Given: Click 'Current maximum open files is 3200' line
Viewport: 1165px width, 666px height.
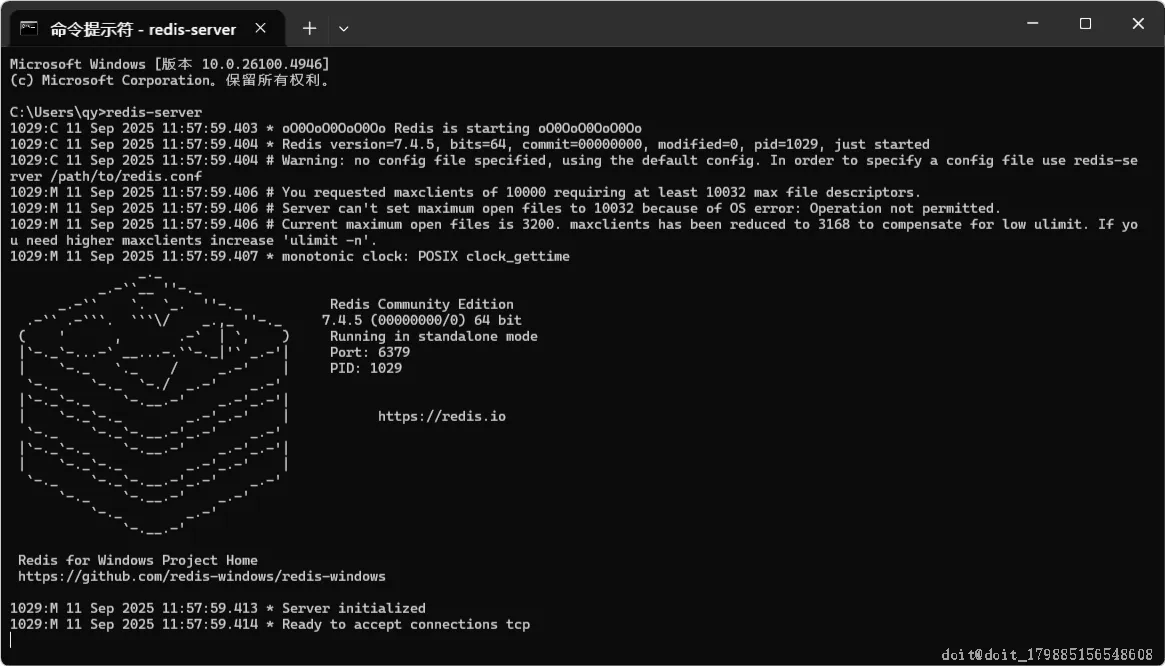Looking at the screenshot, I should point(574,232).
